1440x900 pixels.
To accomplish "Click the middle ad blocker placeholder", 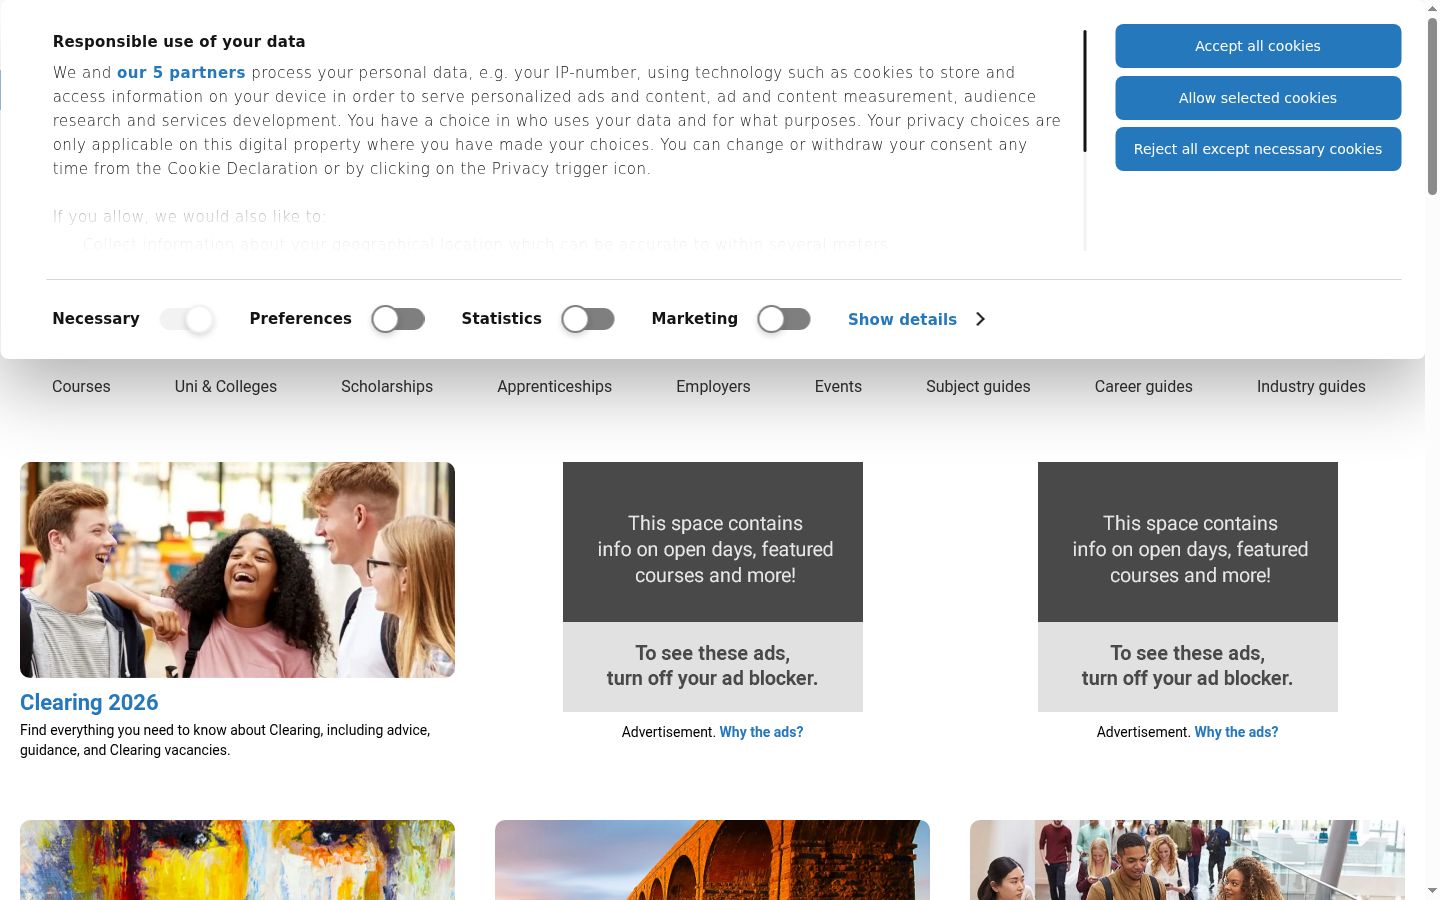I will [713, 587].
